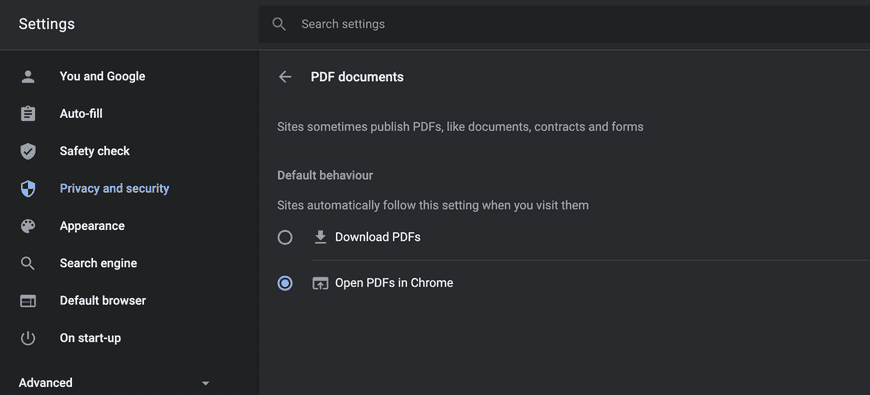Open Privacy and security settings
The width and height of the screenshot is (870, 395).
[114, 189]
